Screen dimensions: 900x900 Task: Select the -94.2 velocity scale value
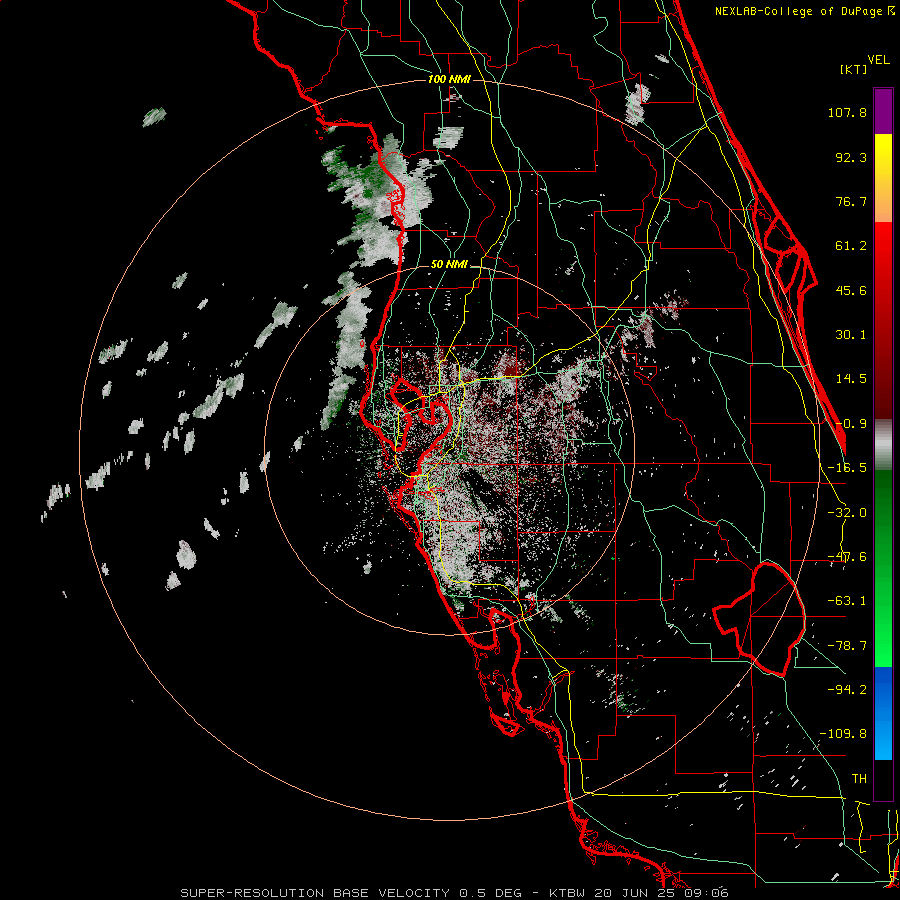[x=847, y=689]
